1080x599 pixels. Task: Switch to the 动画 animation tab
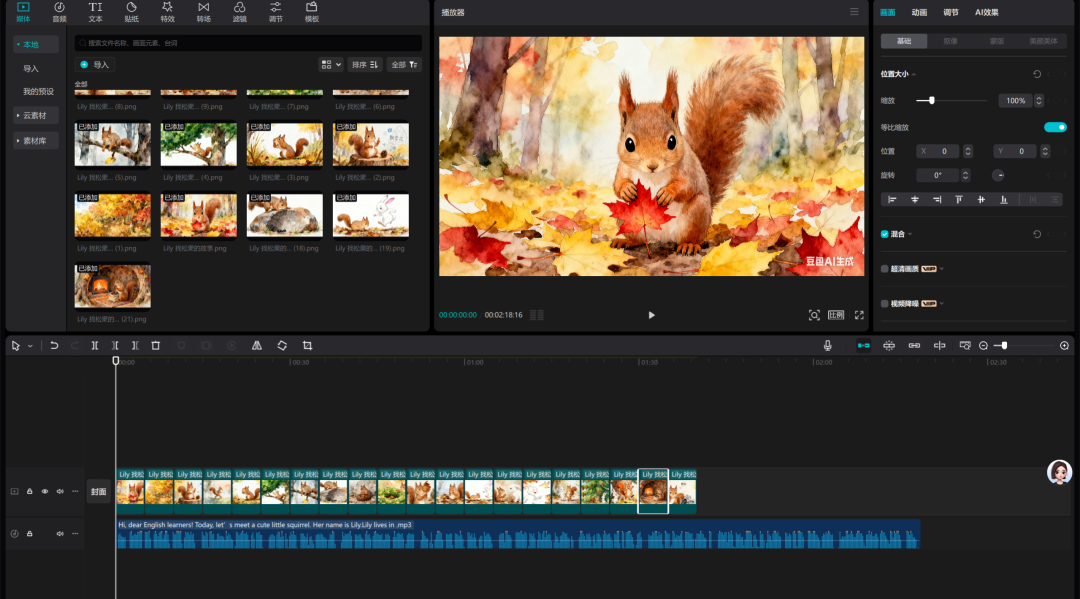click(919, 12)
